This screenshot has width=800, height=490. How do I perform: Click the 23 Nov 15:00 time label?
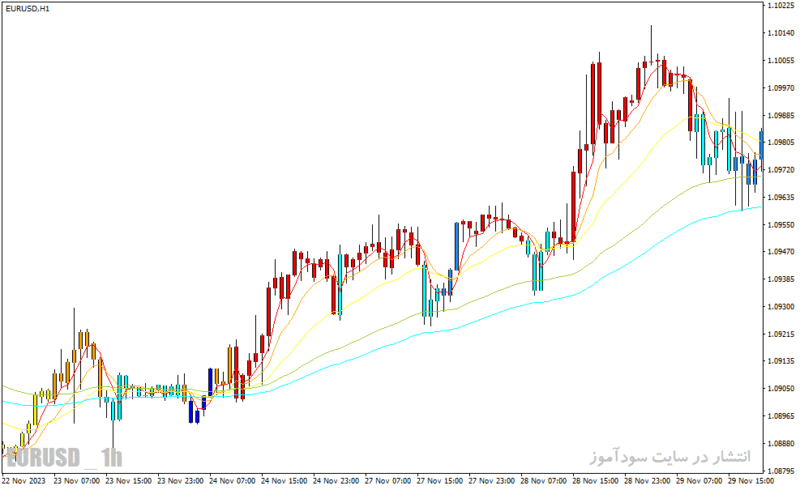129,481
